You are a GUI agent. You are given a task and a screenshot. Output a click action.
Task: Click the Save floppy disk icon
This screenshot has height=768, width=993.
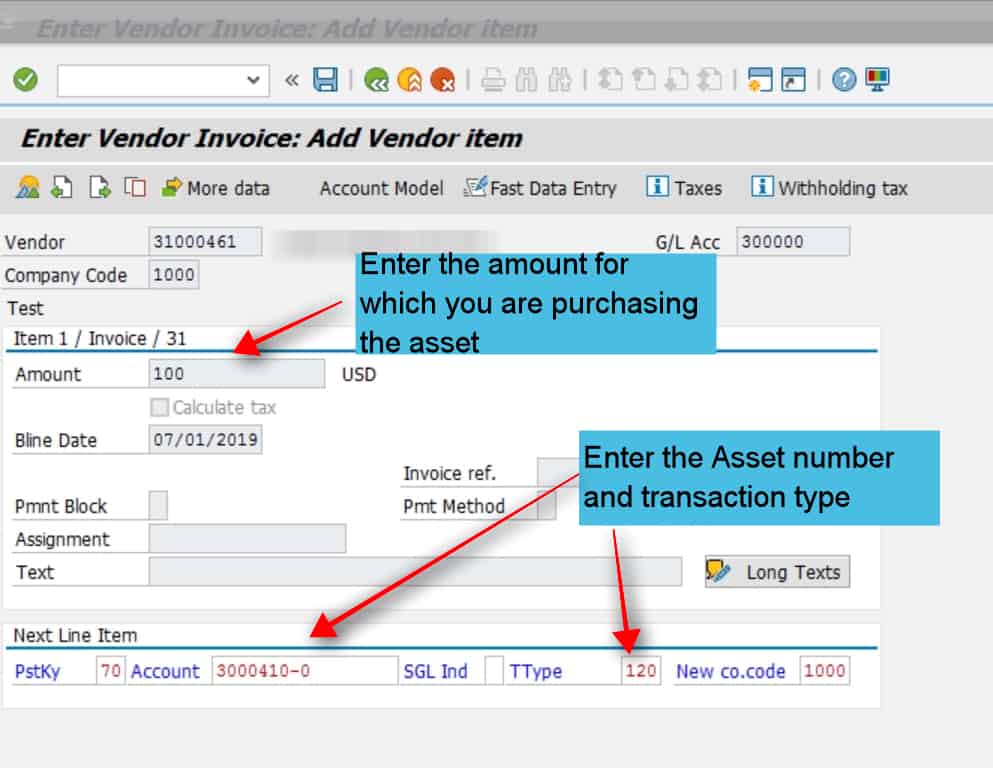click(326, 80)
